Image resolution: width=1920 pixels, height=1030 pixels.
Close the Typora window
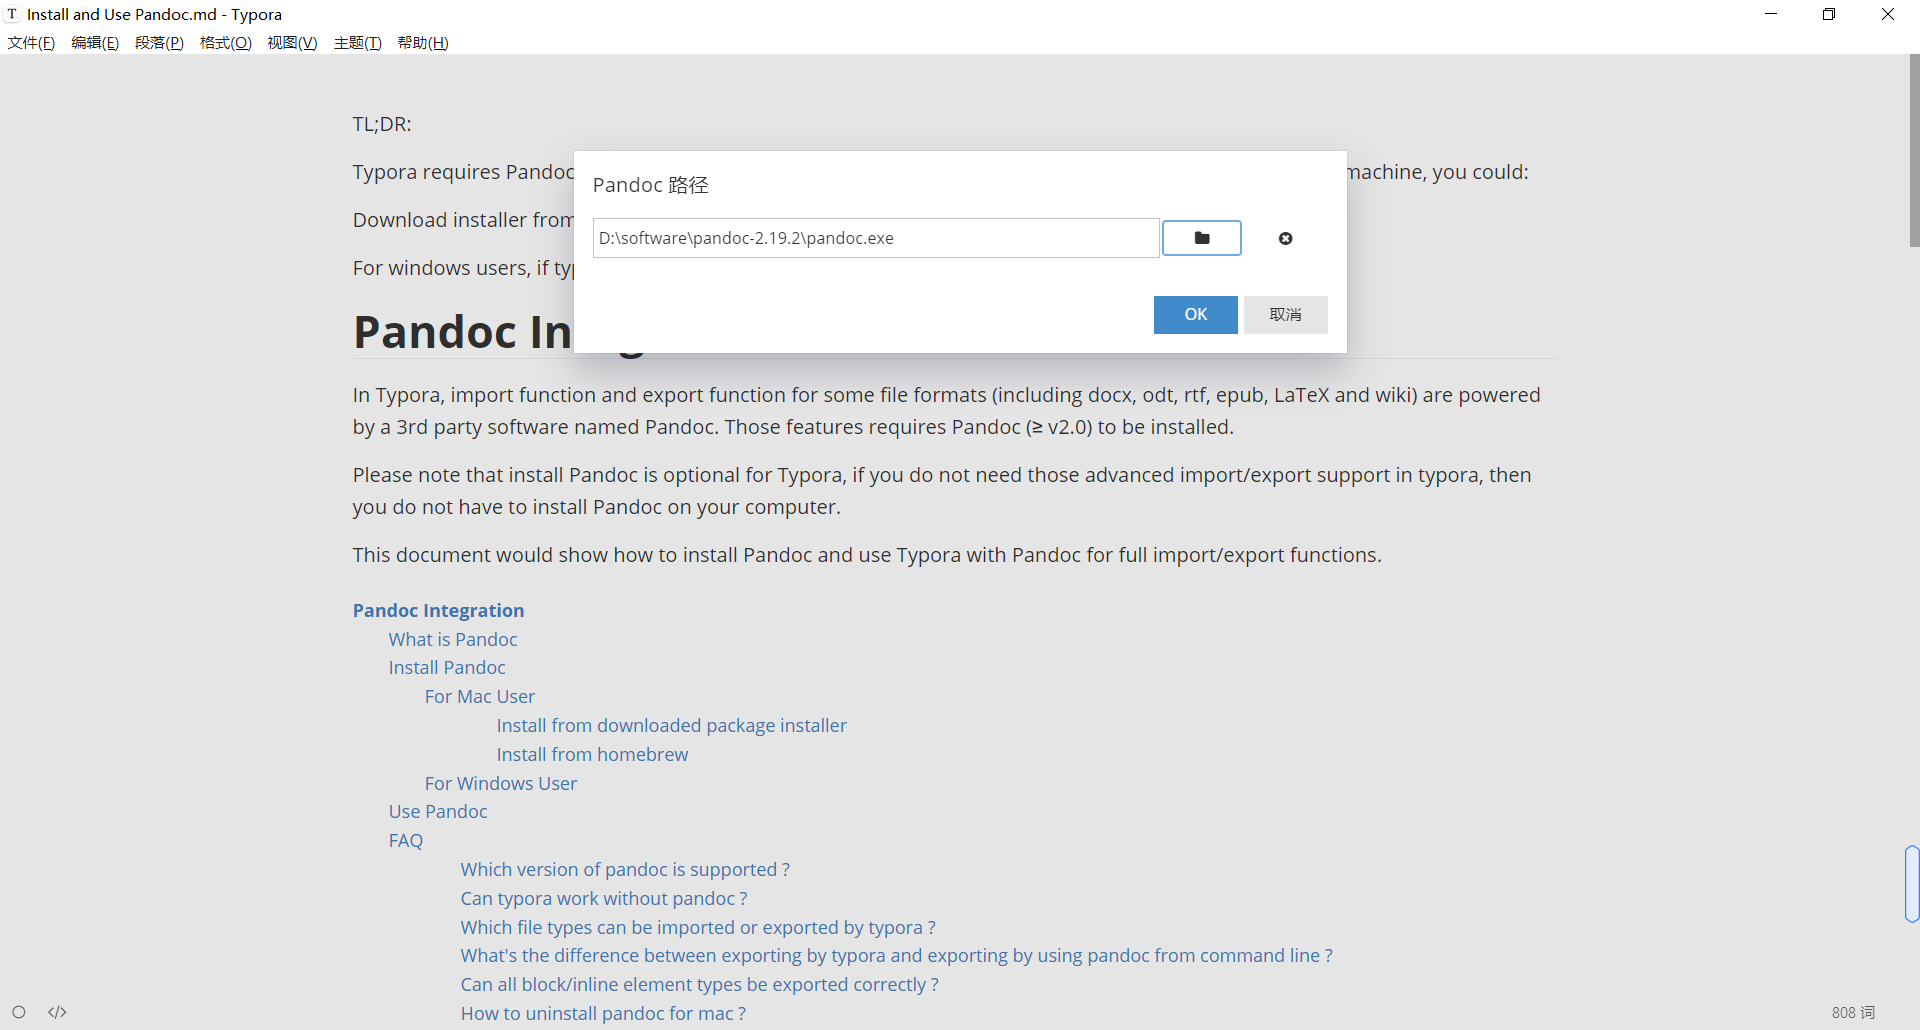click(1888, 14)
